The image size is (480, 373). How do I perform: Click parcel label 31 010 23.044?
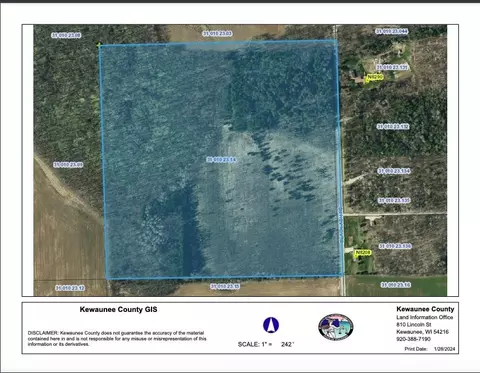(392, 31)
